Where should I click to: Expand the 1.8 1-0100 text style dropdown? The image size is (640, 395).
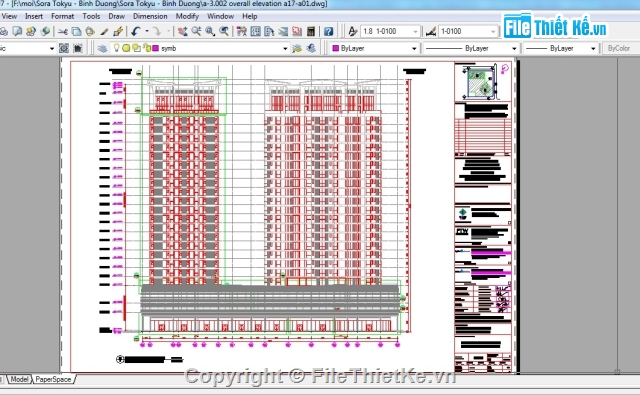coord(415,31)
